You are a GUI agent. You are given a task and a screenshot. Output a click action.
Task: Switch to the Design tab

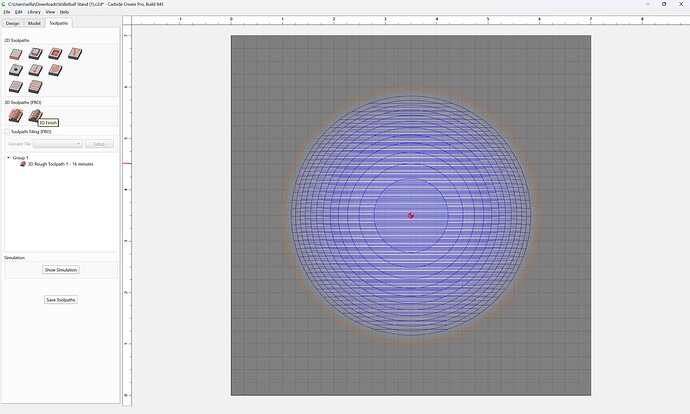point(13,23)
